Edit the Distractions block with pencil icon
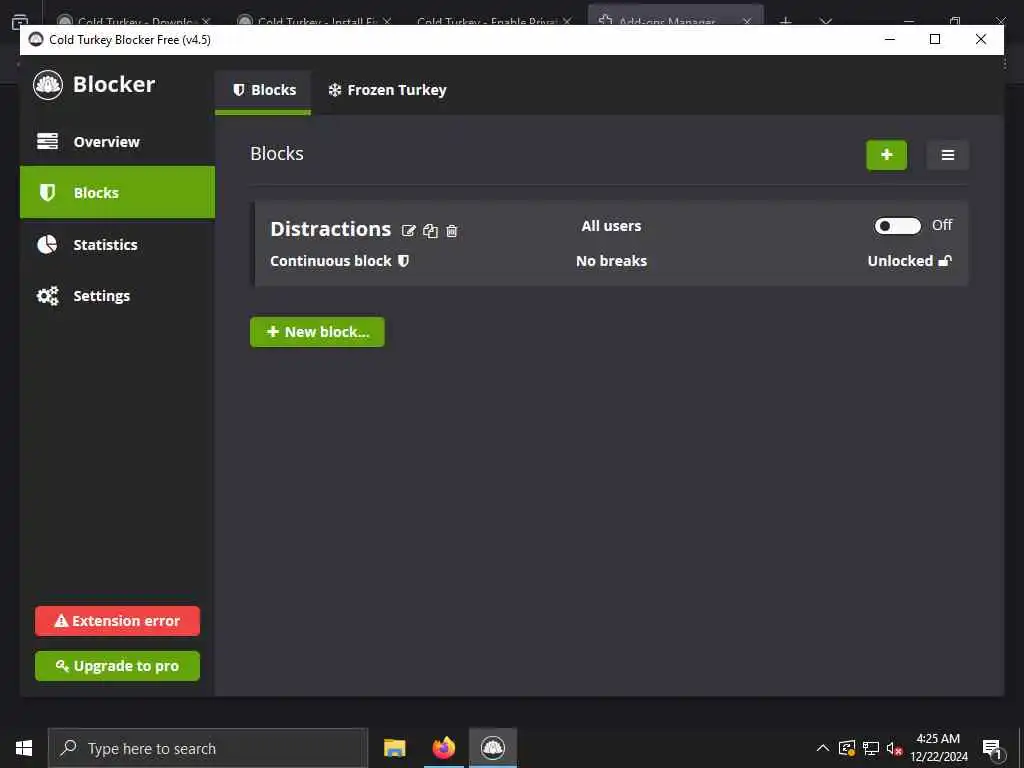This screenshot has width=1024, height=768. (409, 231)
